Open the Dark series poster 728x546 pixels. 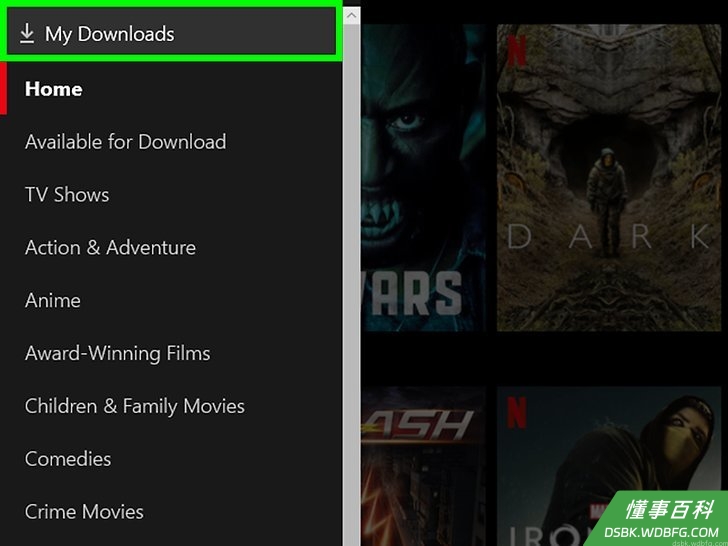[609, 178]
